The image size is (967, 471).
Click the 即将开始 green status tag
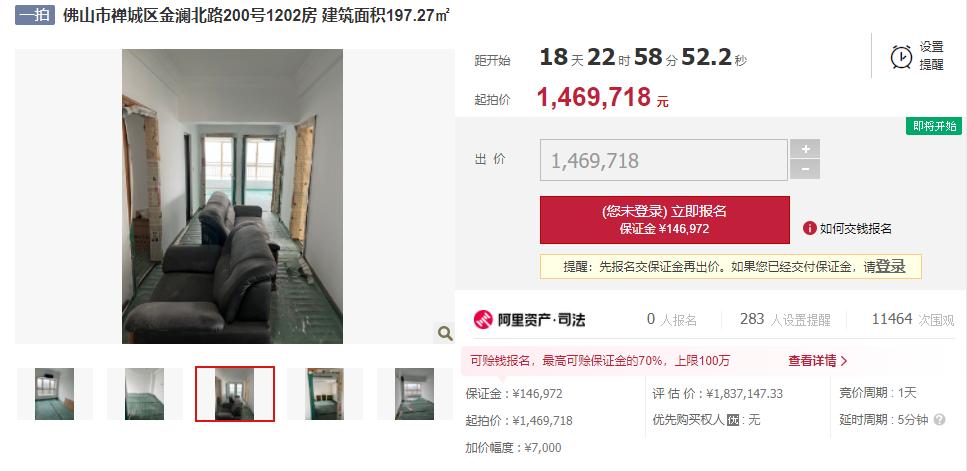tap(934, 126)
